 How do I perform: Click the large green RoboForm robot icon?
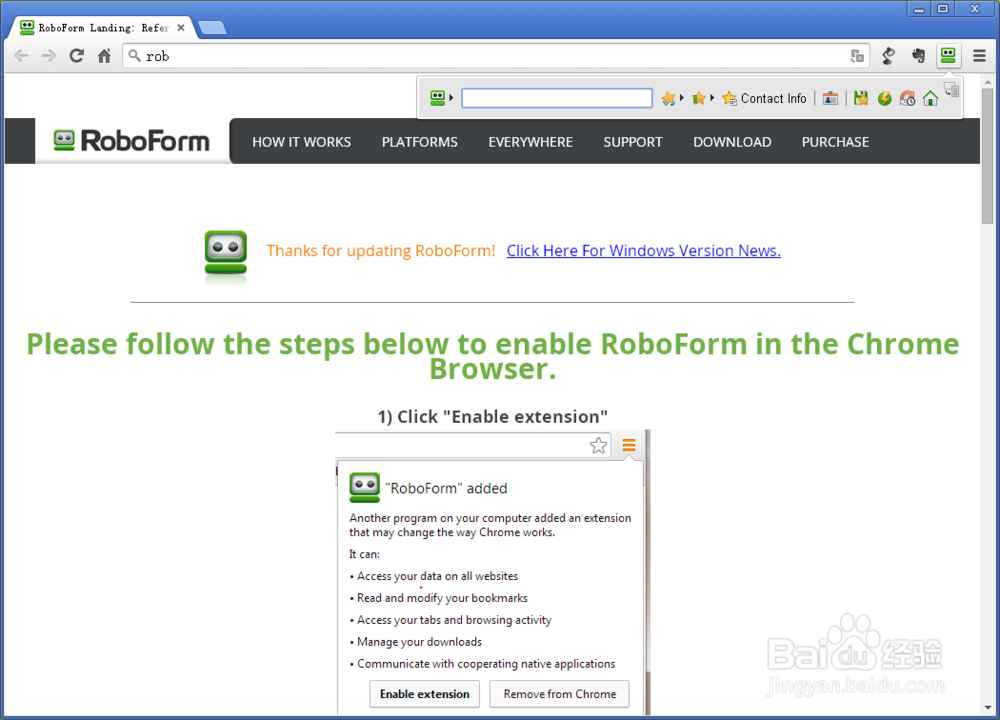(x=226, y=253)
